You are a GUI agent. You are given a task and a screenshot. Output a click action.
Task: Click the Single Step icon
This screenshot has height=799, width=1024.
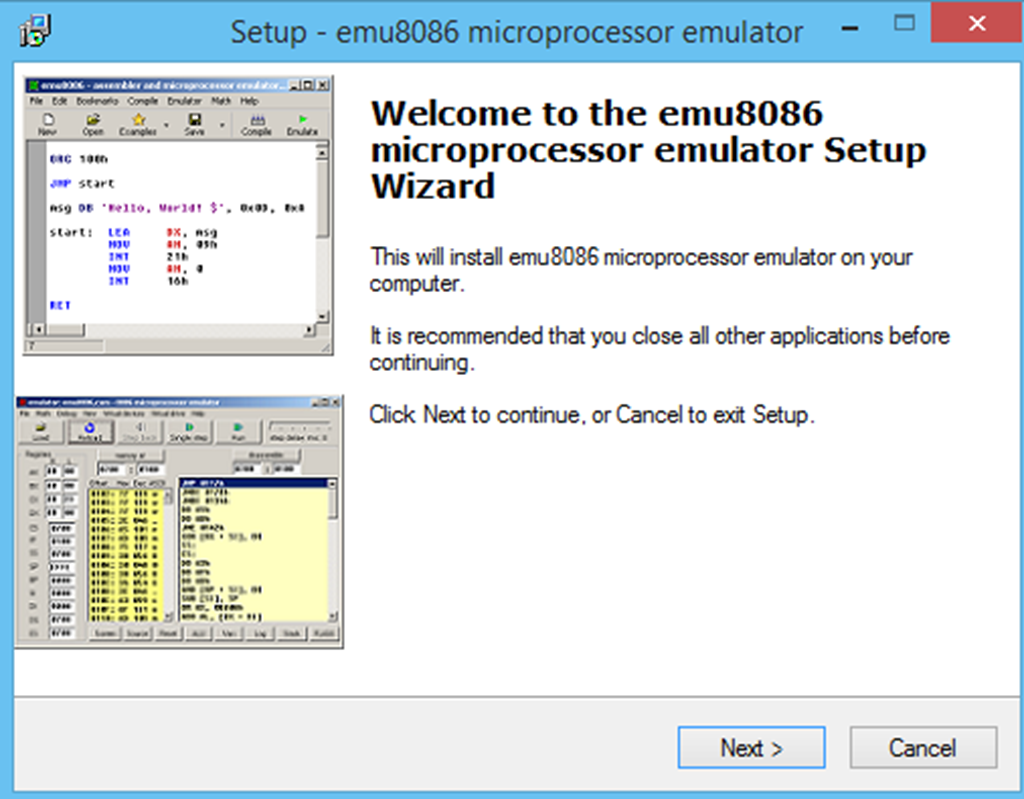[x=188, y=428]
